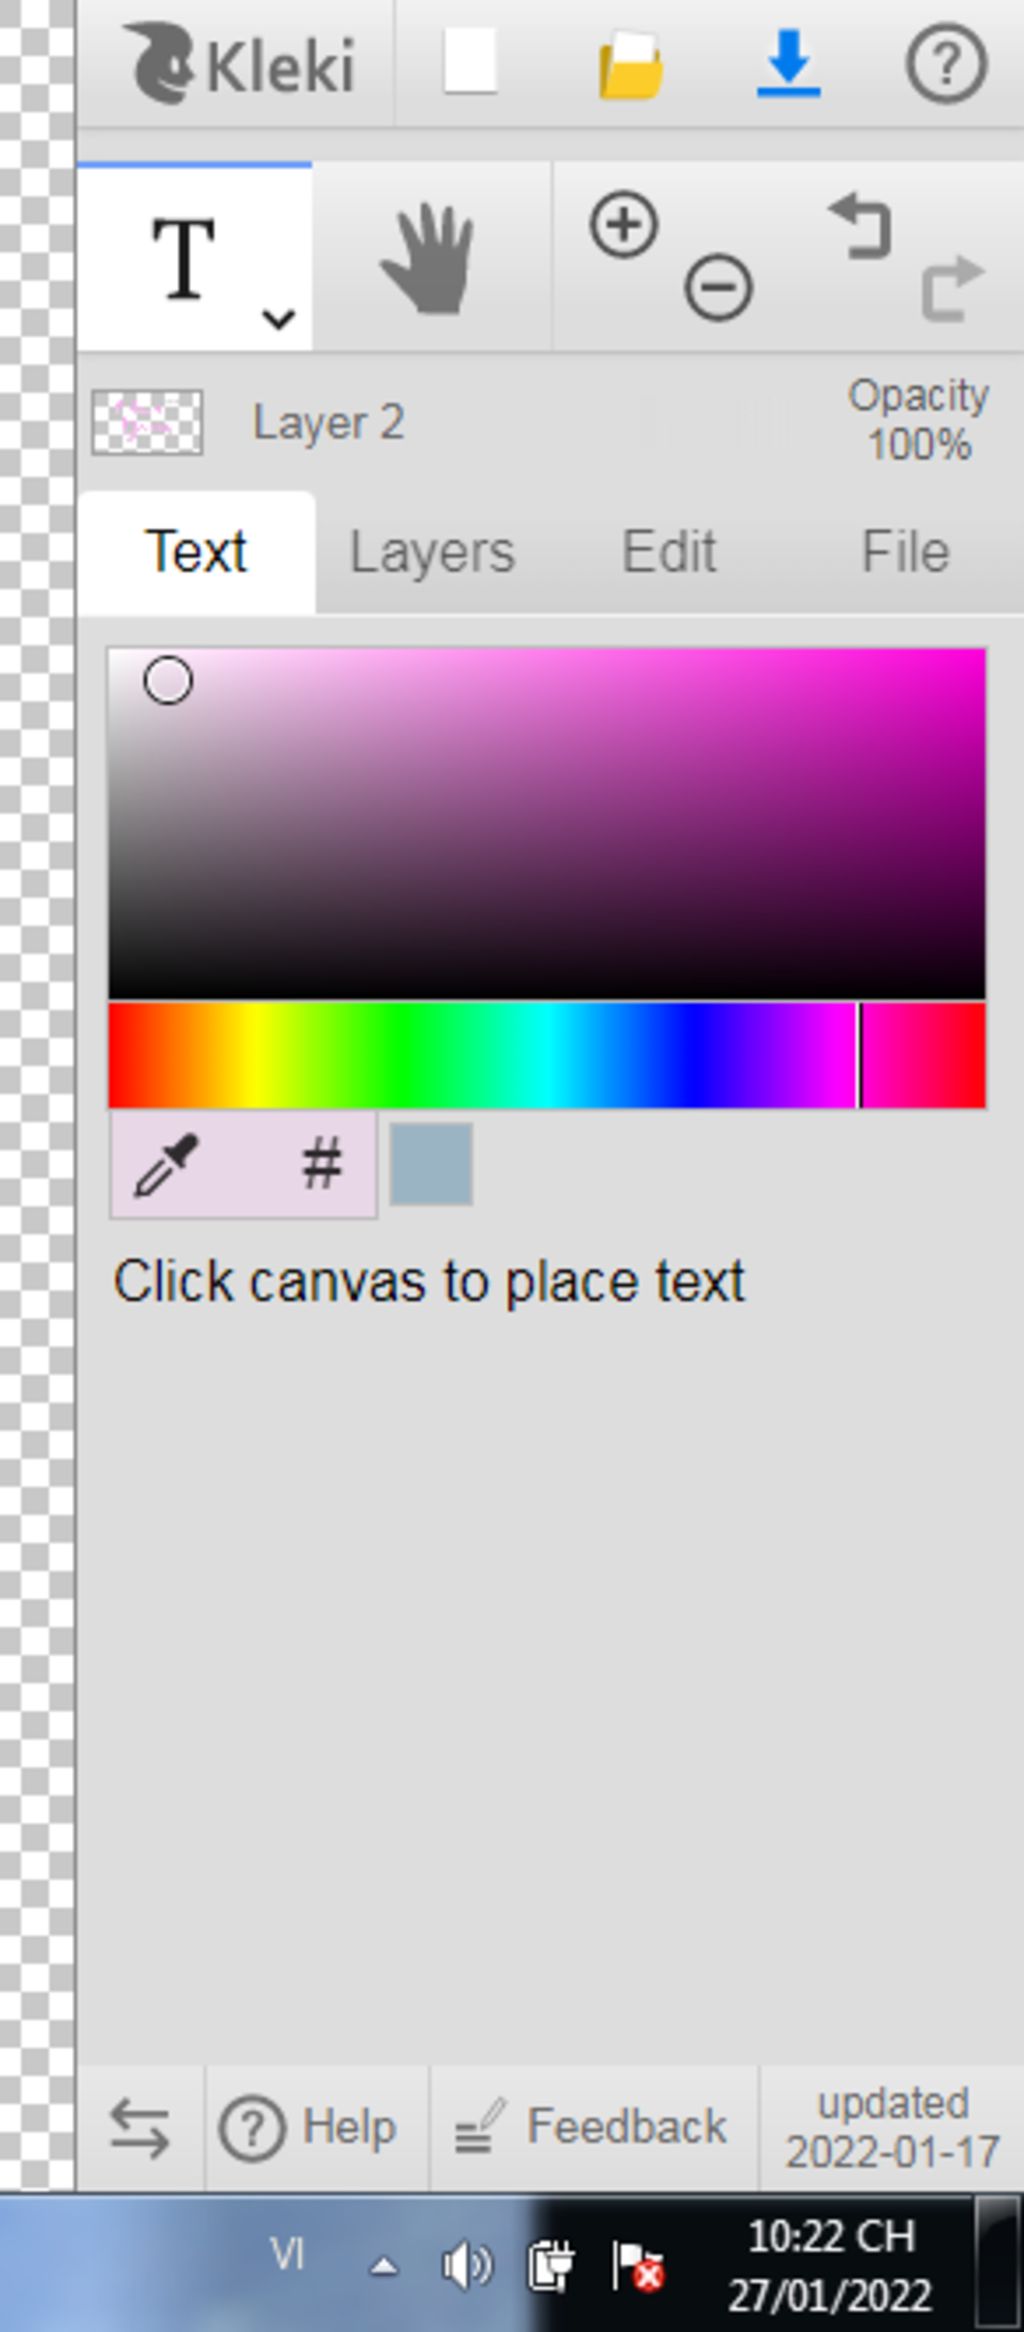
Task: Create a new blank image
Action: [x=470, y=62]
